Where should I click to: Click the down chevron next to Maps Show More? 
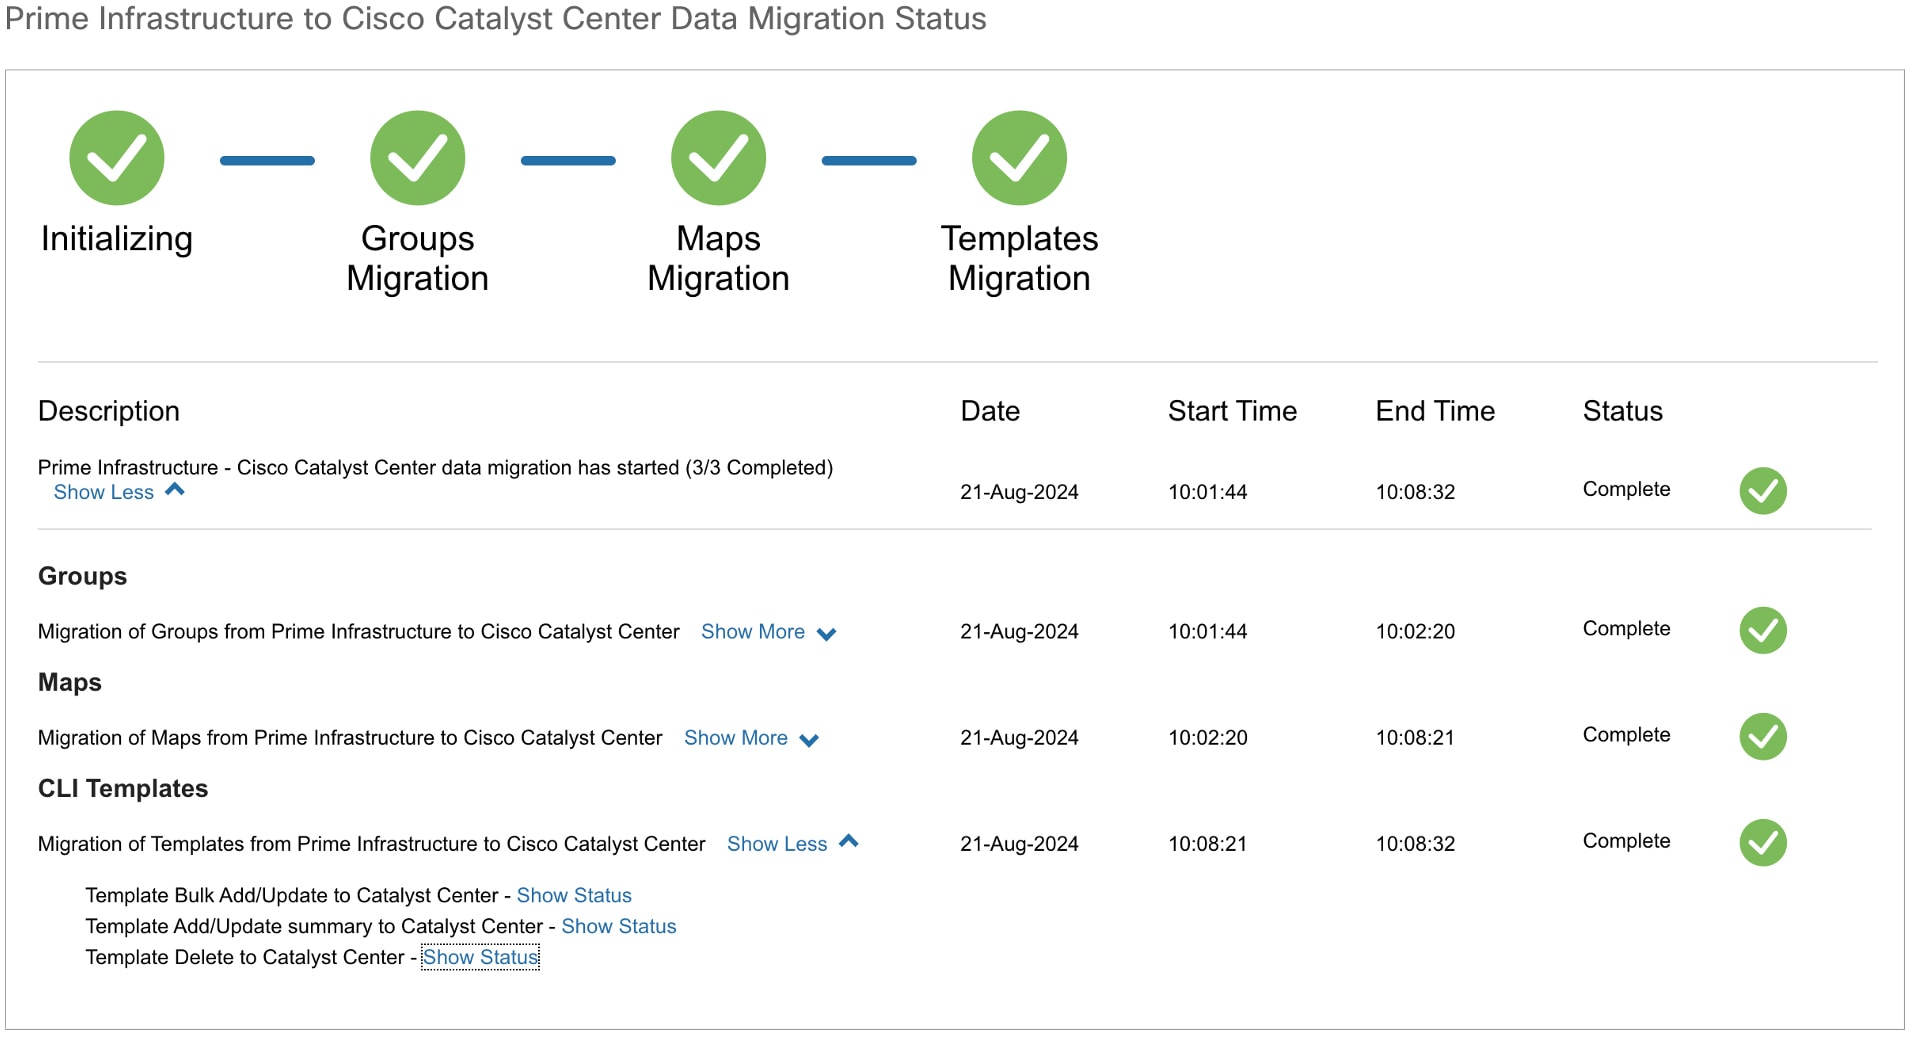point(809,740)
